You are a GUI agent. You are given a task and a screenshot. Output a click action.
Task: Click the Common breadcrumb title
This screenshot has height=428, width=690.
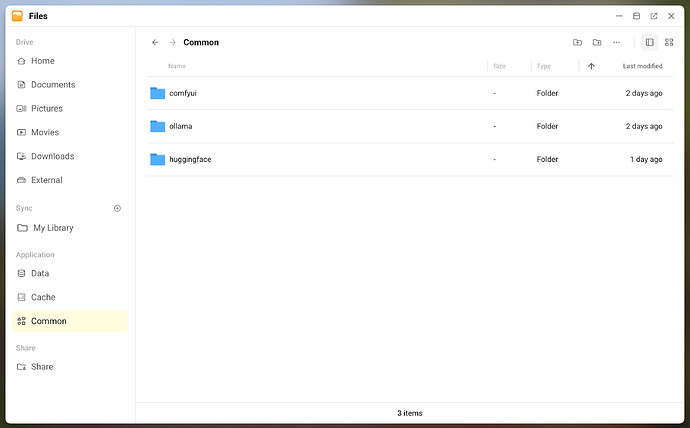pos(201,42)
